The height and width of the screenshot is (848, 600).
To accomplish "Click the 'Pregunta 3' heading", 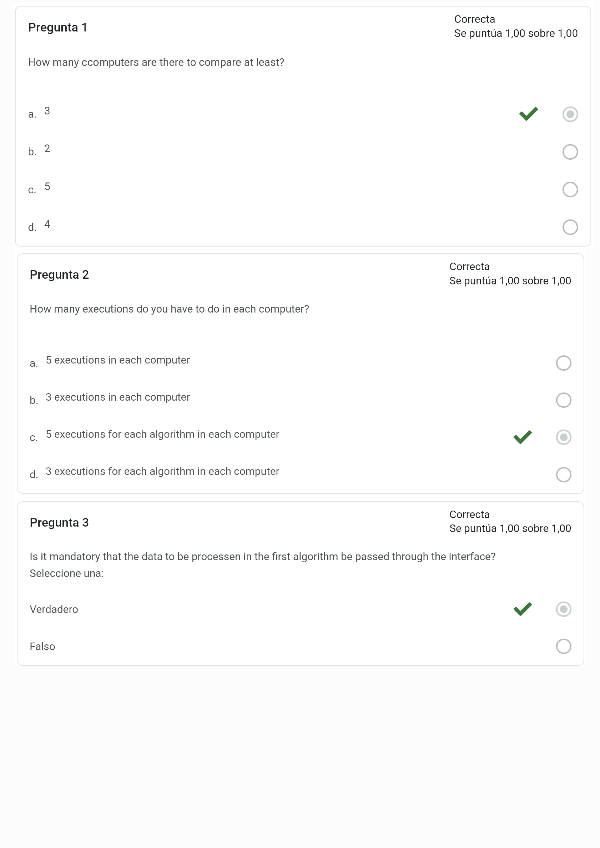I will coord(59,523).
